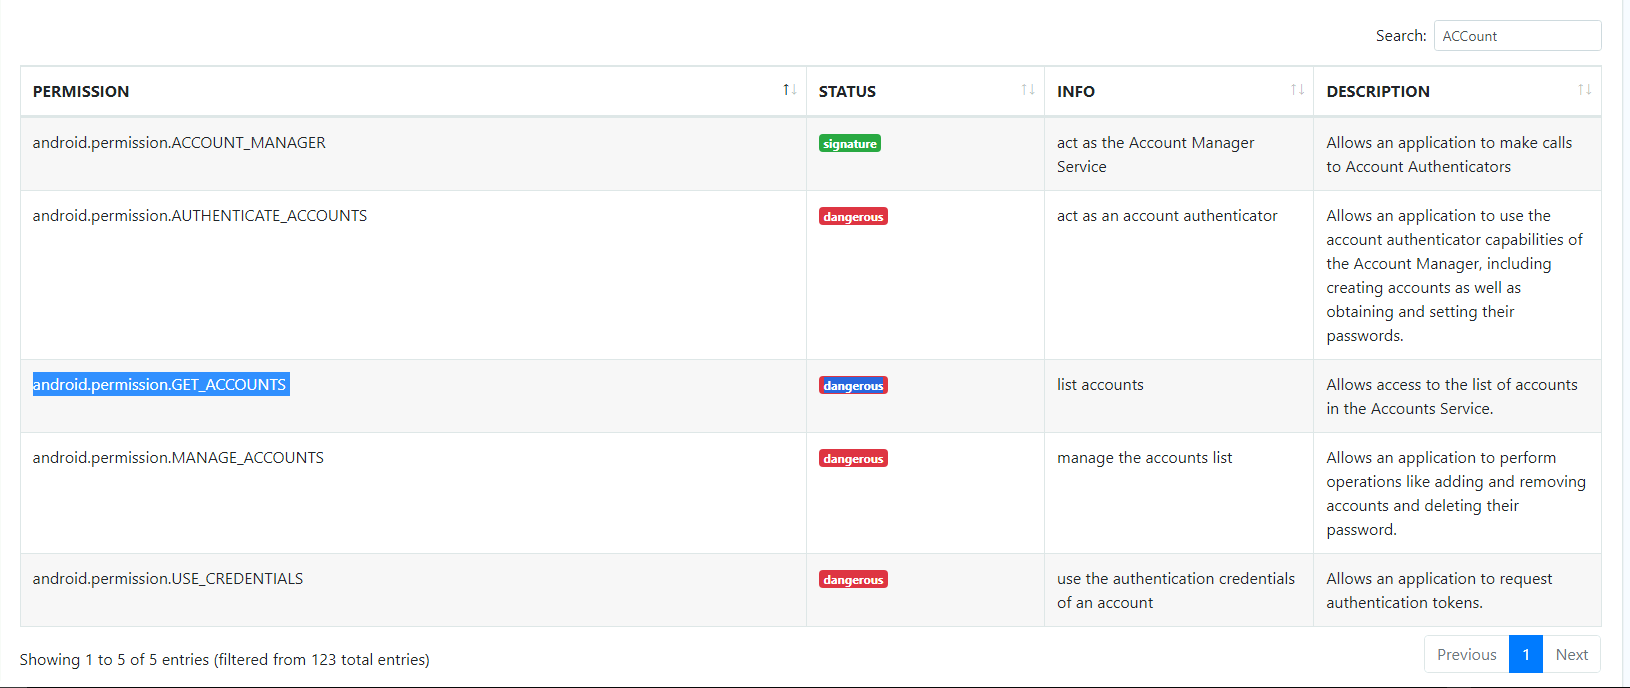Click 'act as the Account Manager Service' info
The width and height of the screenshot is (1630, 688).
(x=1156, y=155)
